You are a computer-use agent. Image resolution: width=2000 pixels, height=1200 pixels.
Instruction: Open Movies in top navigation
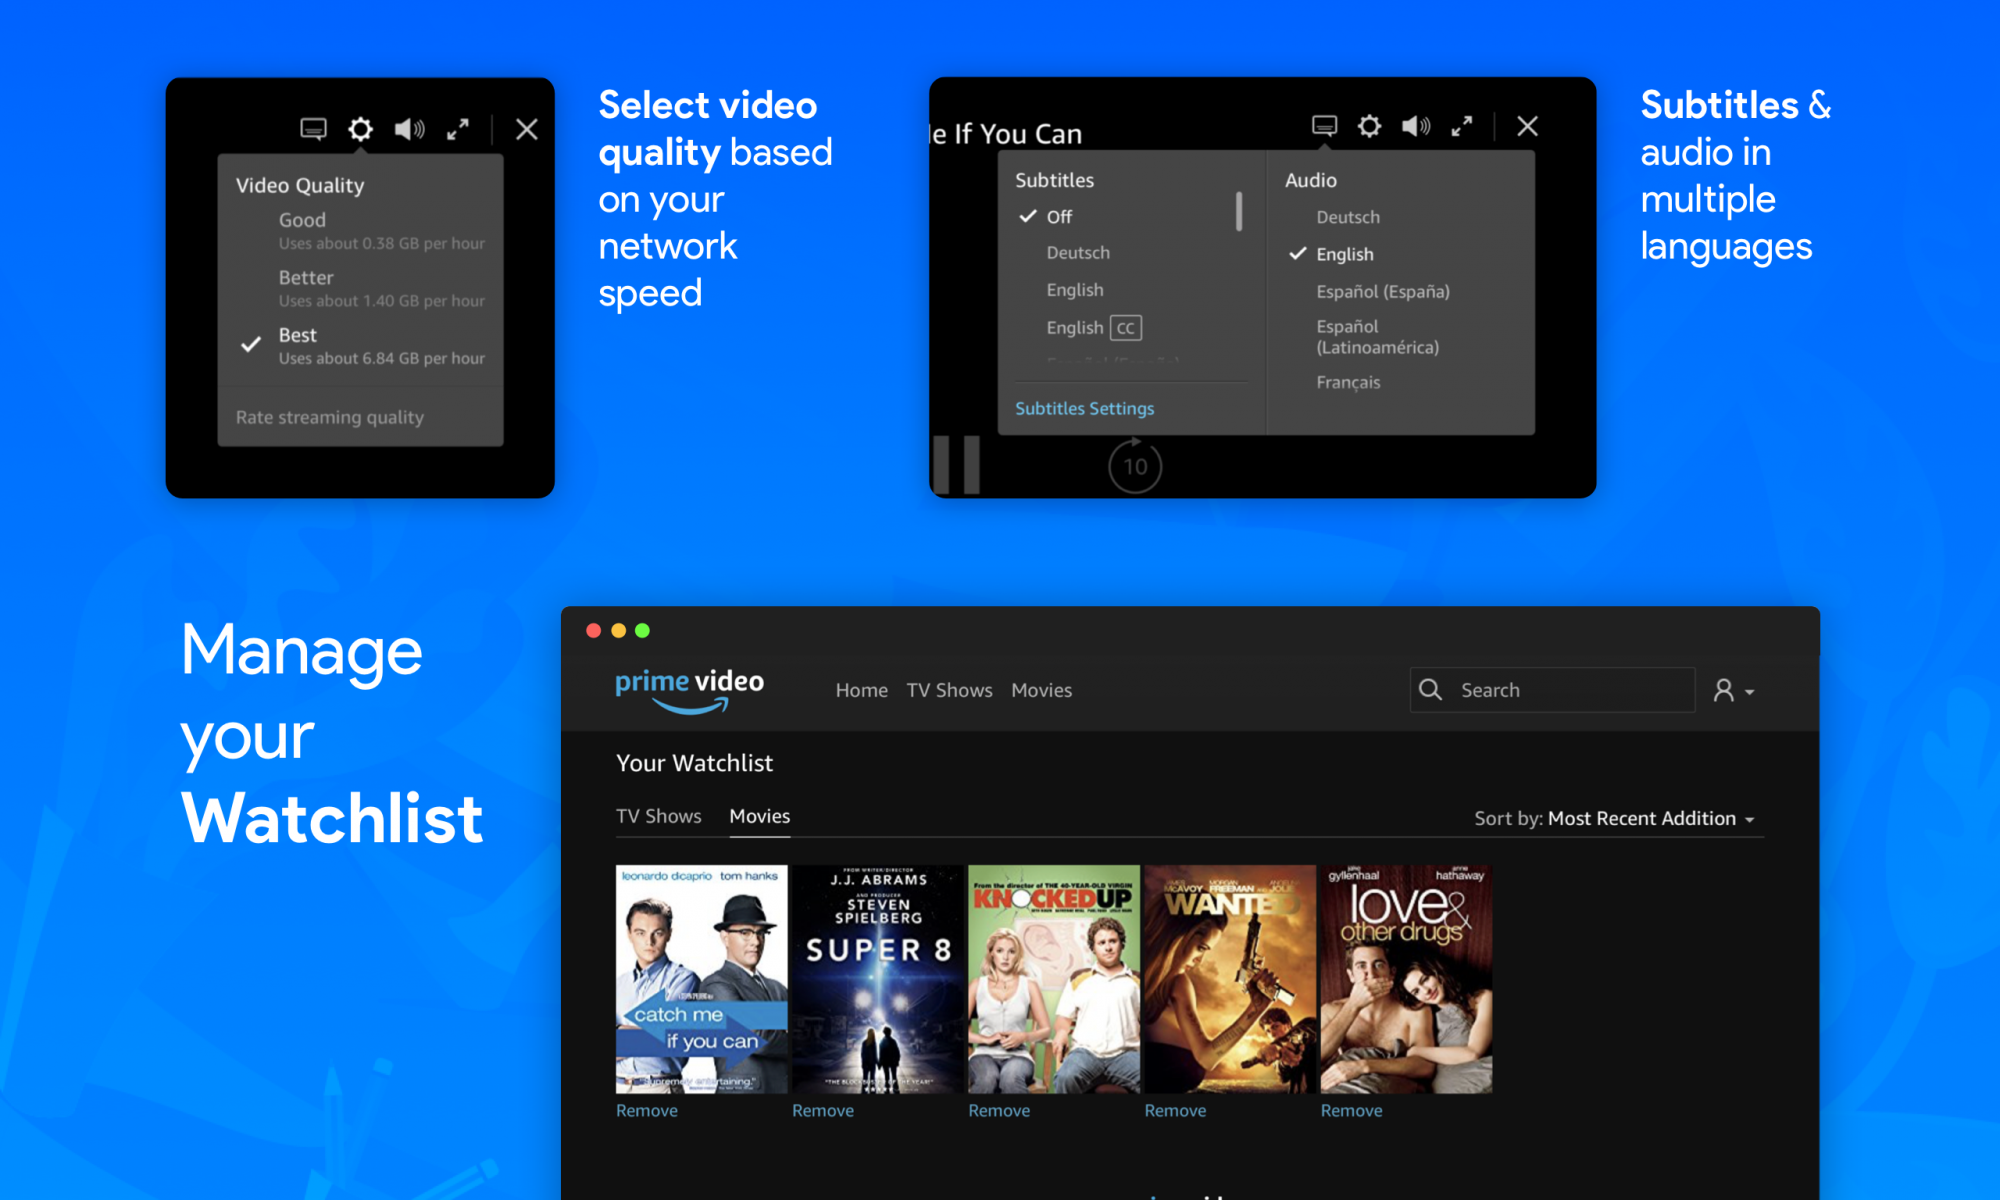coord(1041,690)
